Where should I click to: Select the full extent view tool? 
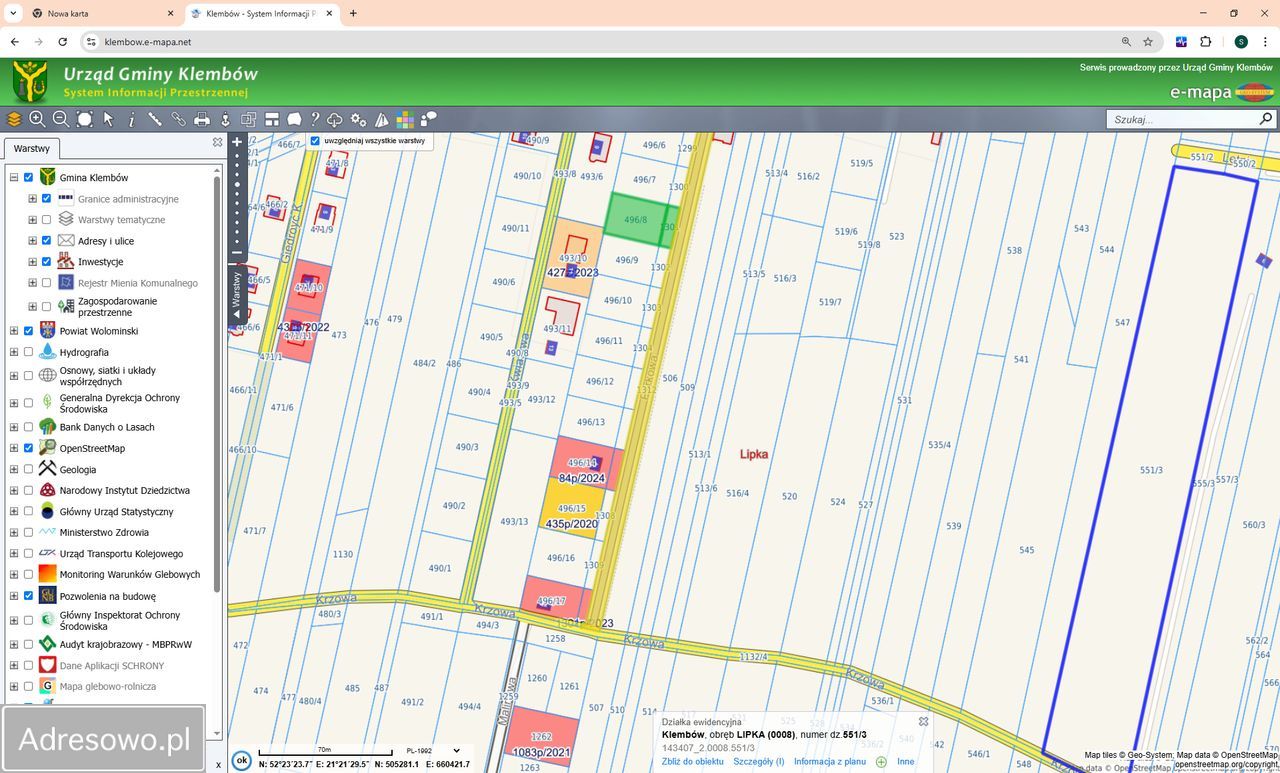pyautogui.click(x=85, y=119)
